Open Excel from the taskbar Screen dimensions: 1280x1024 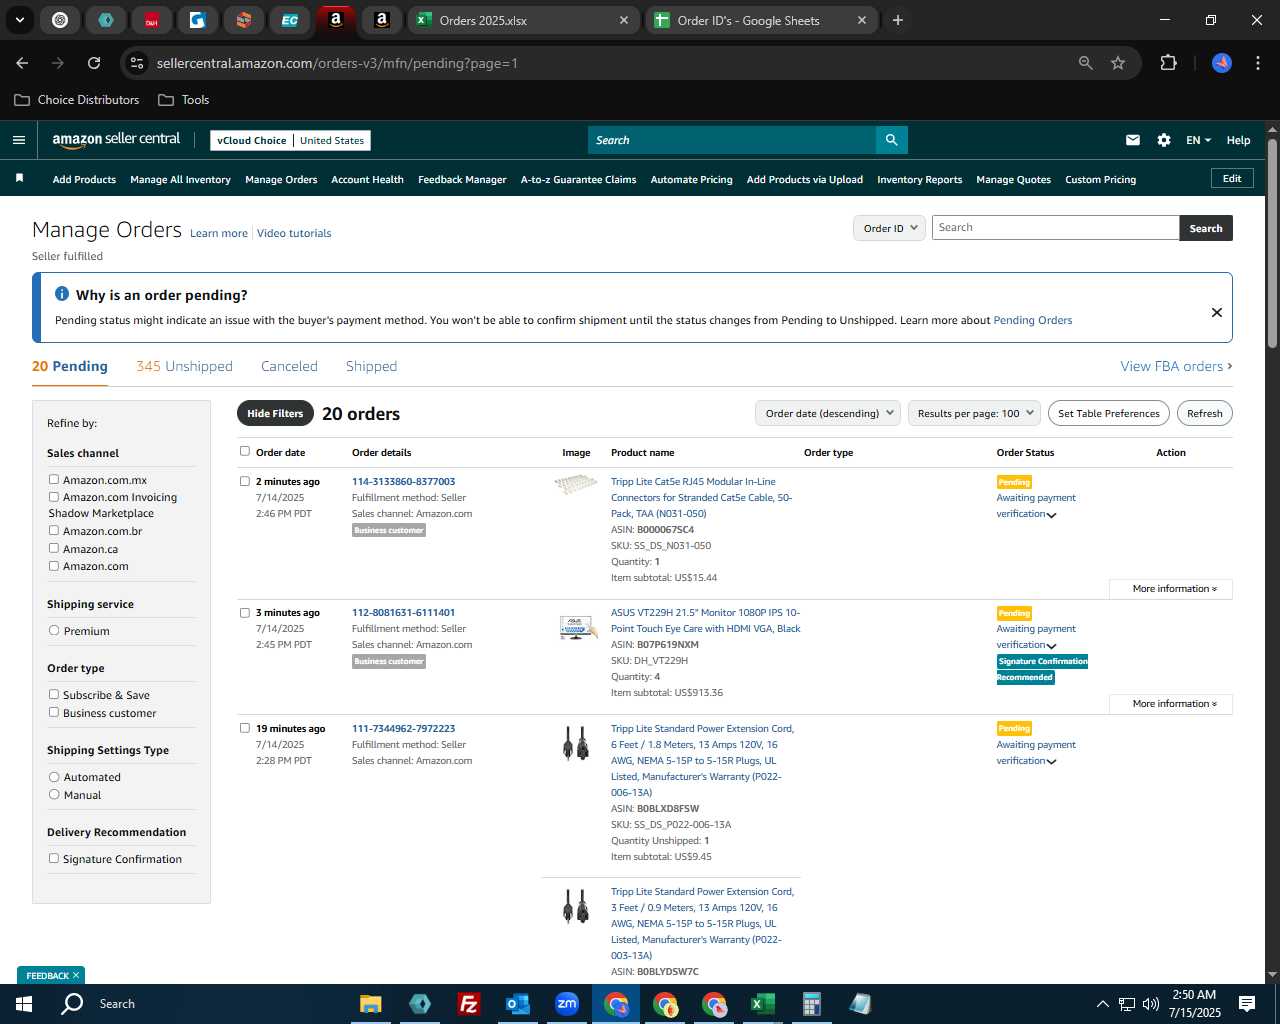[762, 1004]
